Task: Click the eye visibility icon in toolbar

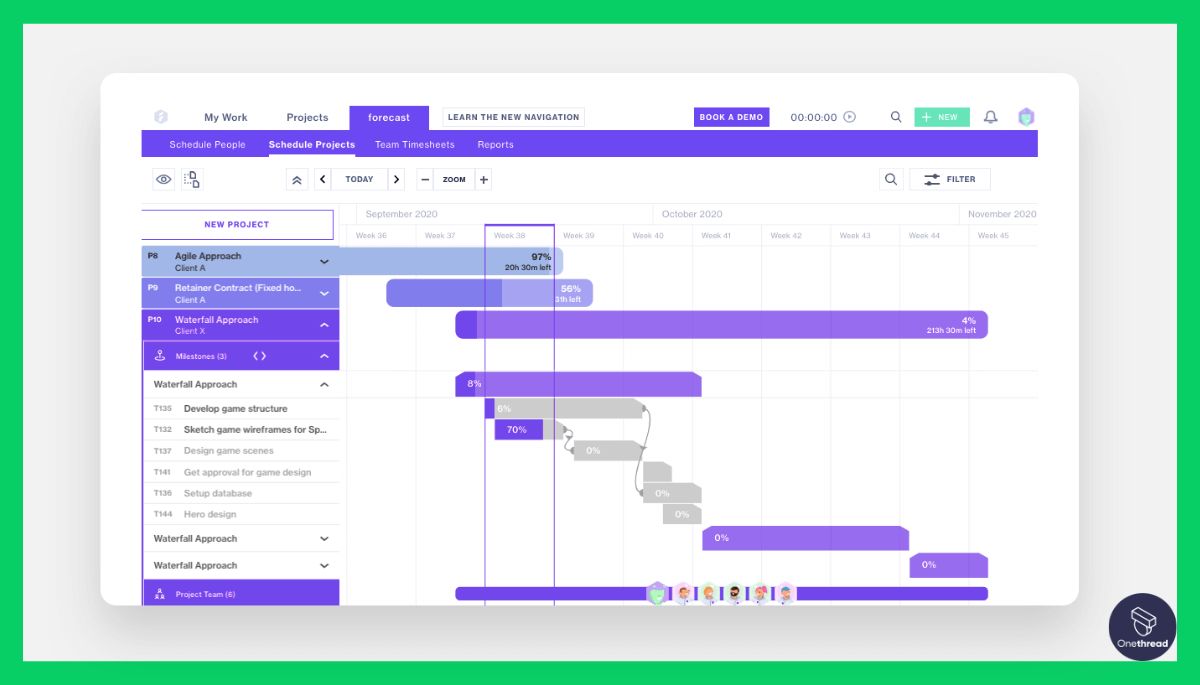Action: coord(163,179)
